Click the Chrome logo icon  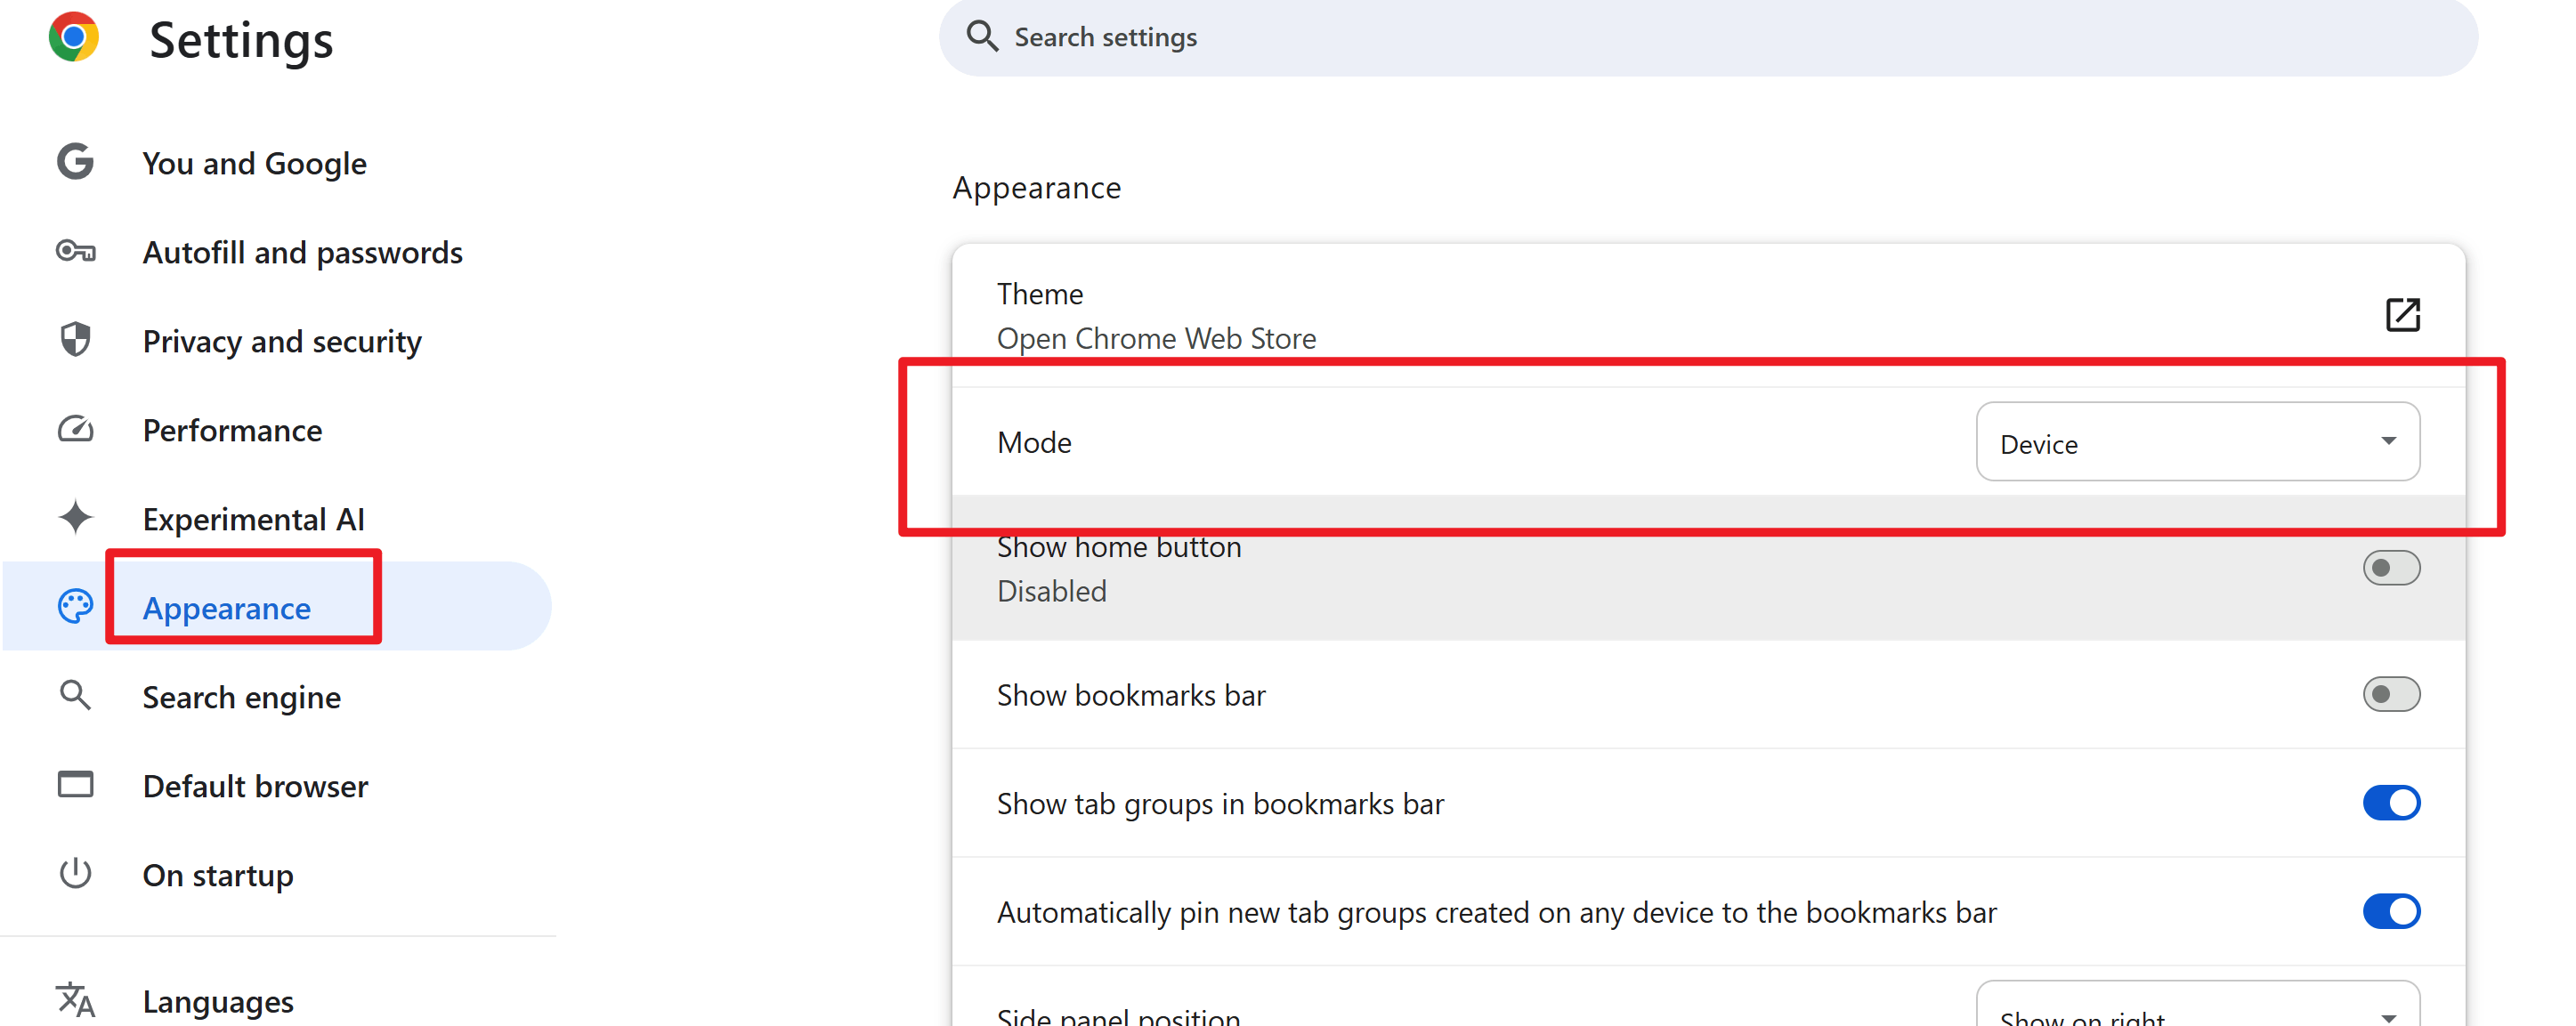(x=74, y=38)
